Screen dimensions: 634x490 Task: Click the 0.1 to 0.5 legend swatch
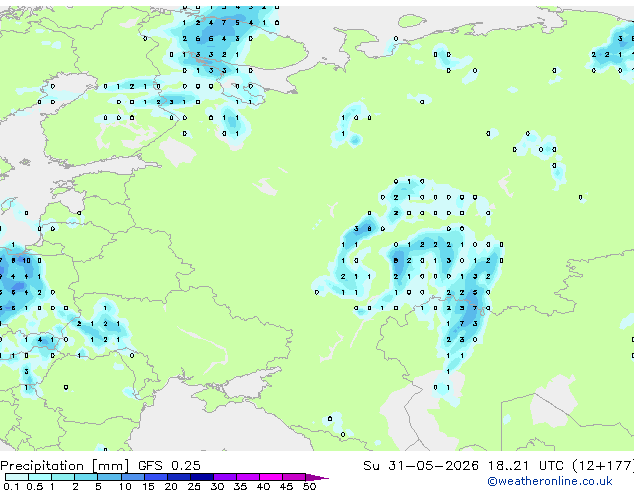click(17, 477)
